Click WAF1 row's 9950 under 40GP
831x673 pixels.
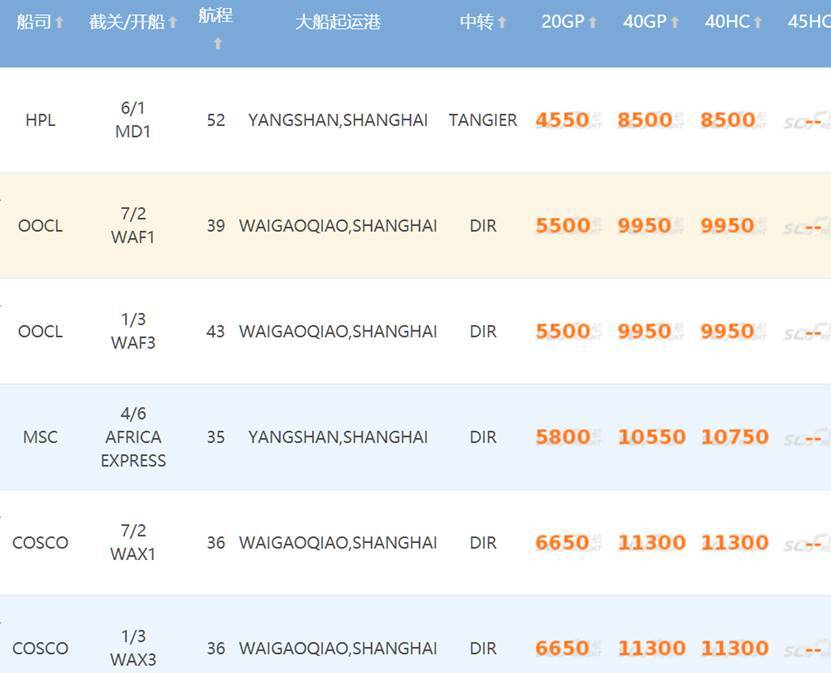pos(644,225)
